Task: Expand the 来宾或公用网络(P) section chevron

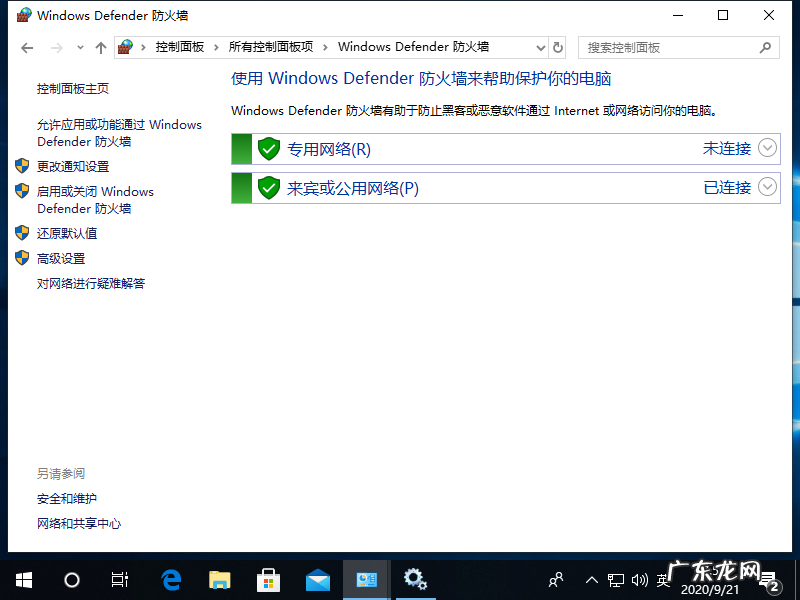Action: pyautogui.click(x=767, y=186)
